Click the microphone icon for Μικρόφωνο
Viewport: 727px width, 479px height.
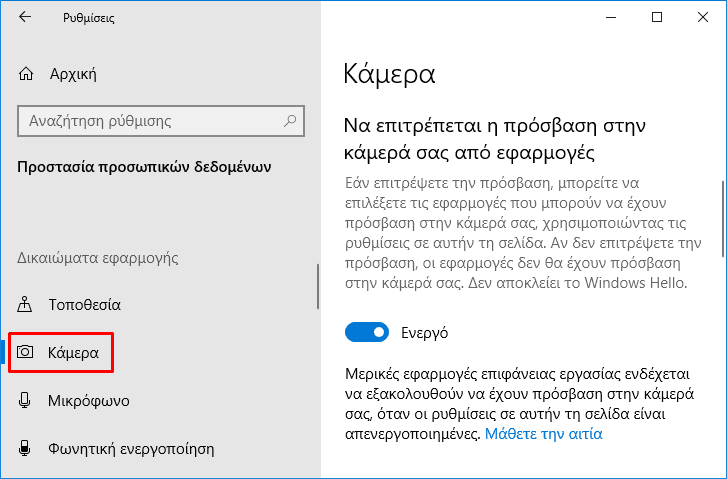click(x=25, y=400)
